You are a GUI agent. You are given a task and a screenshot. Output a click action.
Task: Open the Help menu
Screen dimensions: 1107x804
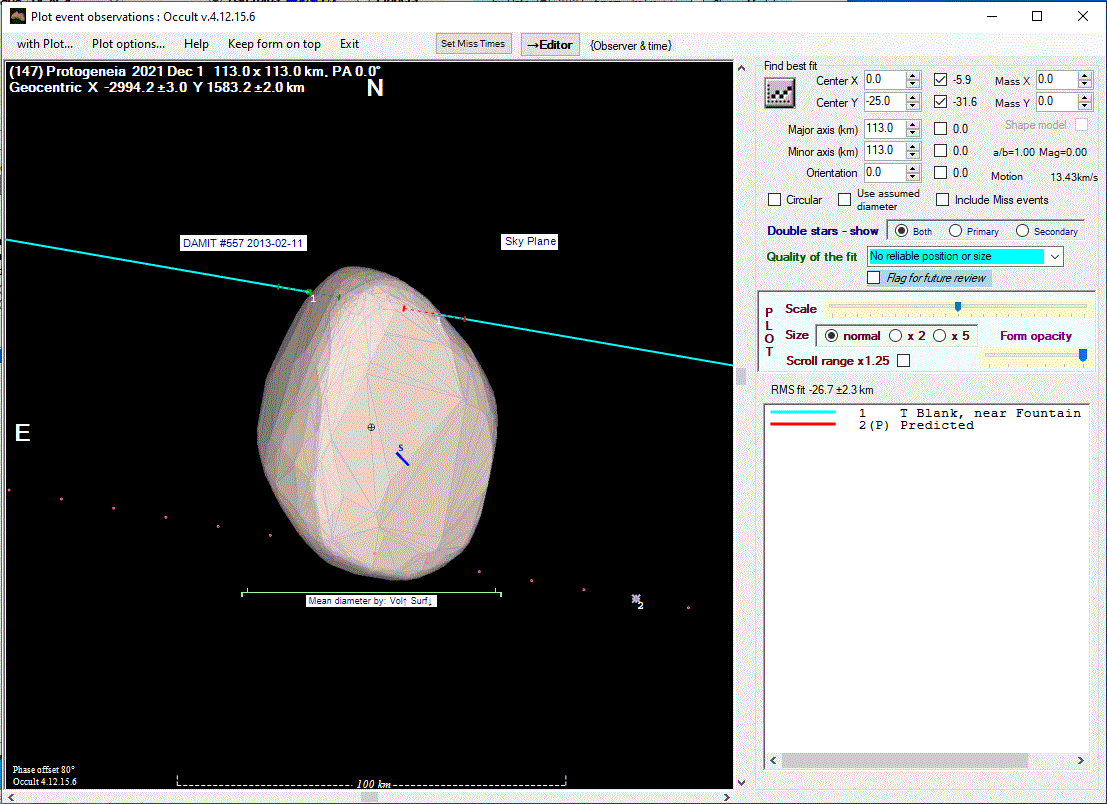[196, 44]
